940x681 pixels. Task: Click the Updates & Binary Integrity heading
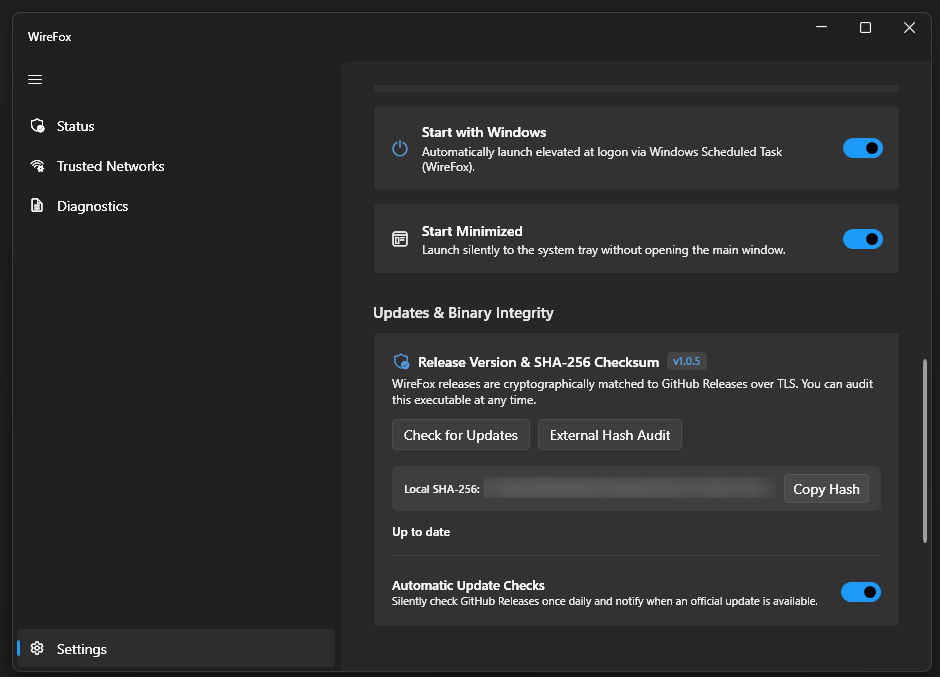pos(463,313)
